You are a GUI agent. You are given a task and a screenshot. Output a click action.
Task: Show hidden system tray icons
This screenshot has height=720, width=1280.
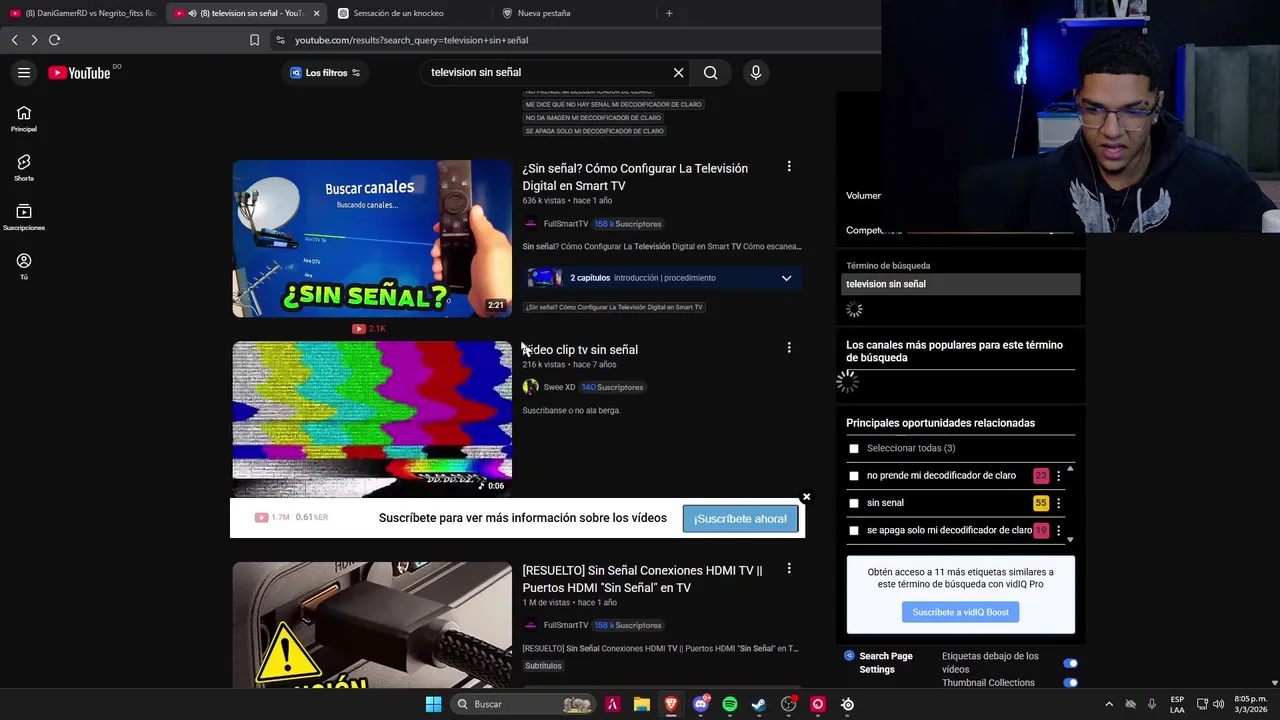[1108, 704]
